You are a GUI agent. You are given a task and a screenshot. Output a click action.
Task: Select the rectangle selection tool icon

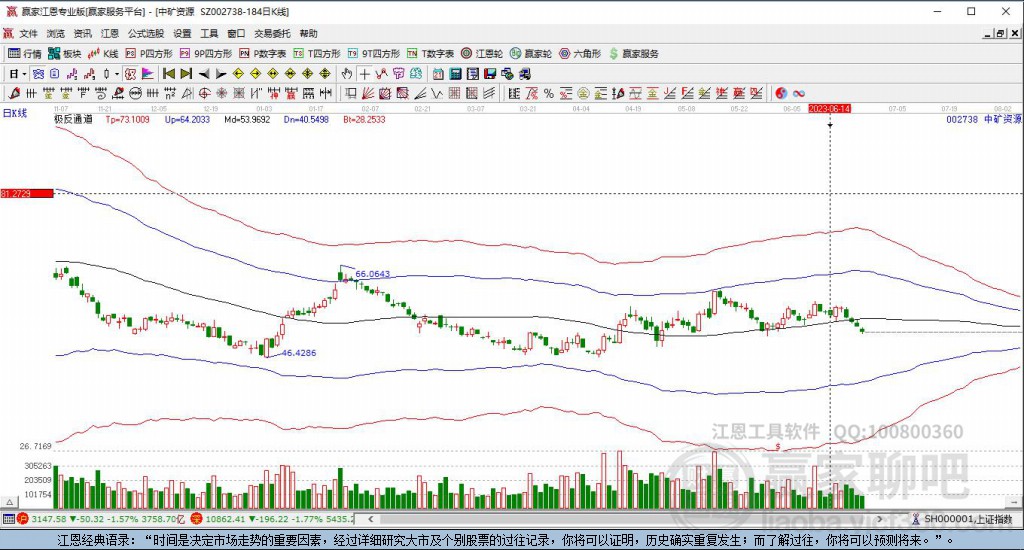(x=351, y=93)
